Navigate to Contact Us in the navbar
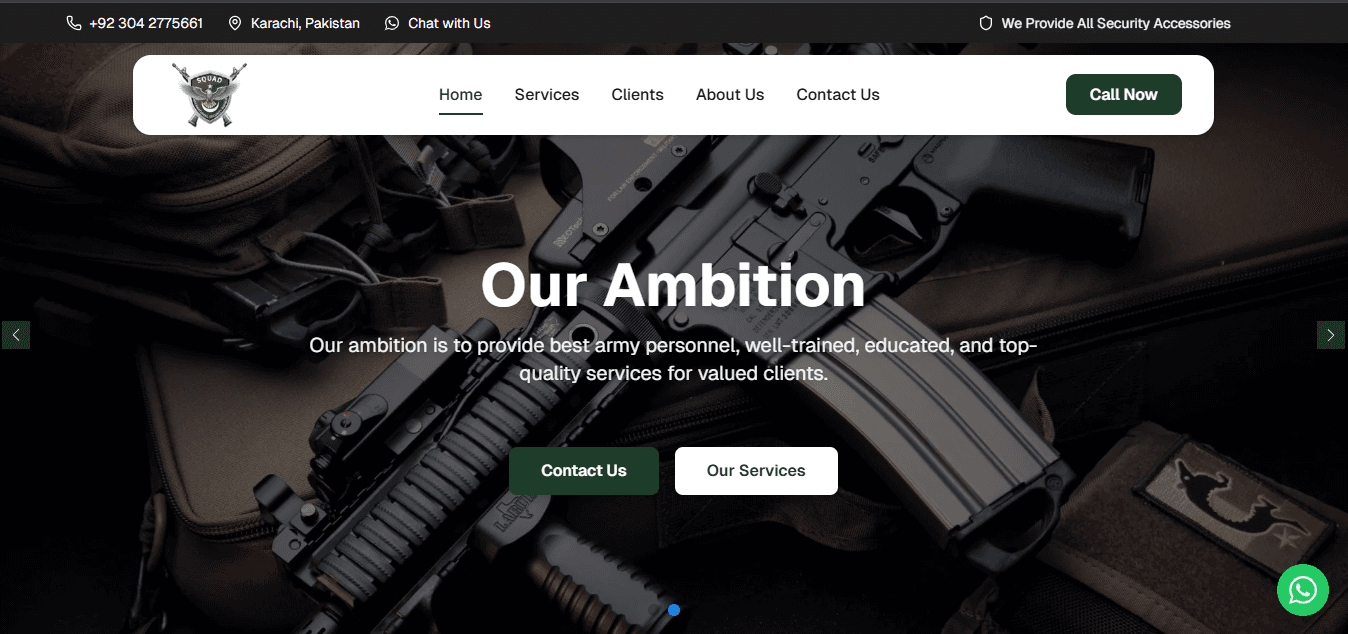Image resolution: width=1348 pixels, height=634 pixels. point(838,95)
